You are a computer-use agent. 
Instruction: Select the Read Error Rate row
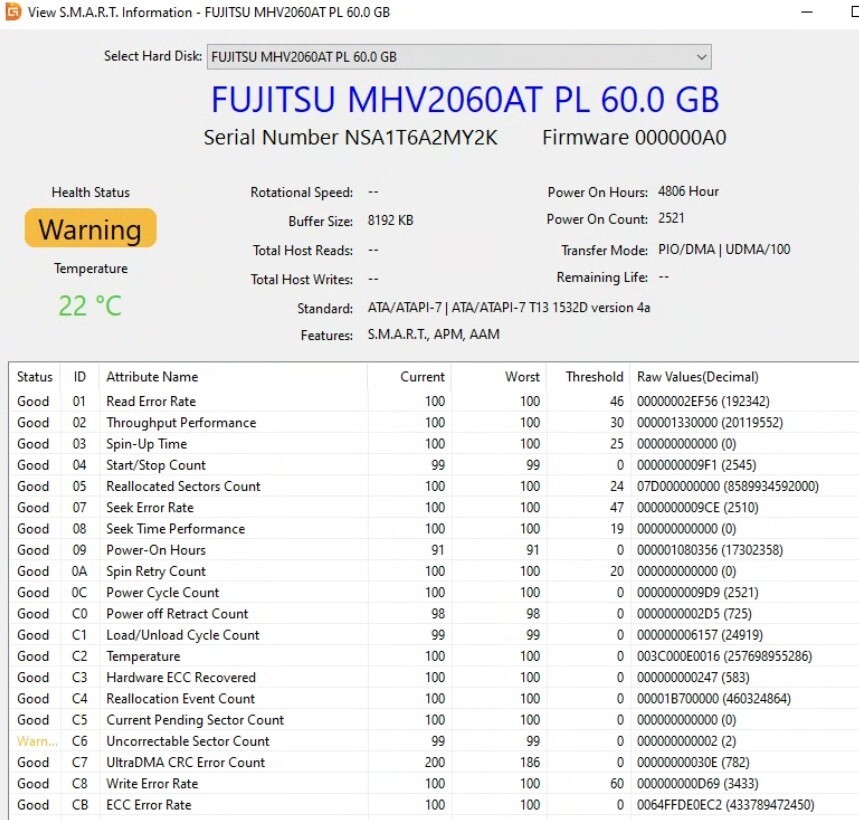click(434, 401)
